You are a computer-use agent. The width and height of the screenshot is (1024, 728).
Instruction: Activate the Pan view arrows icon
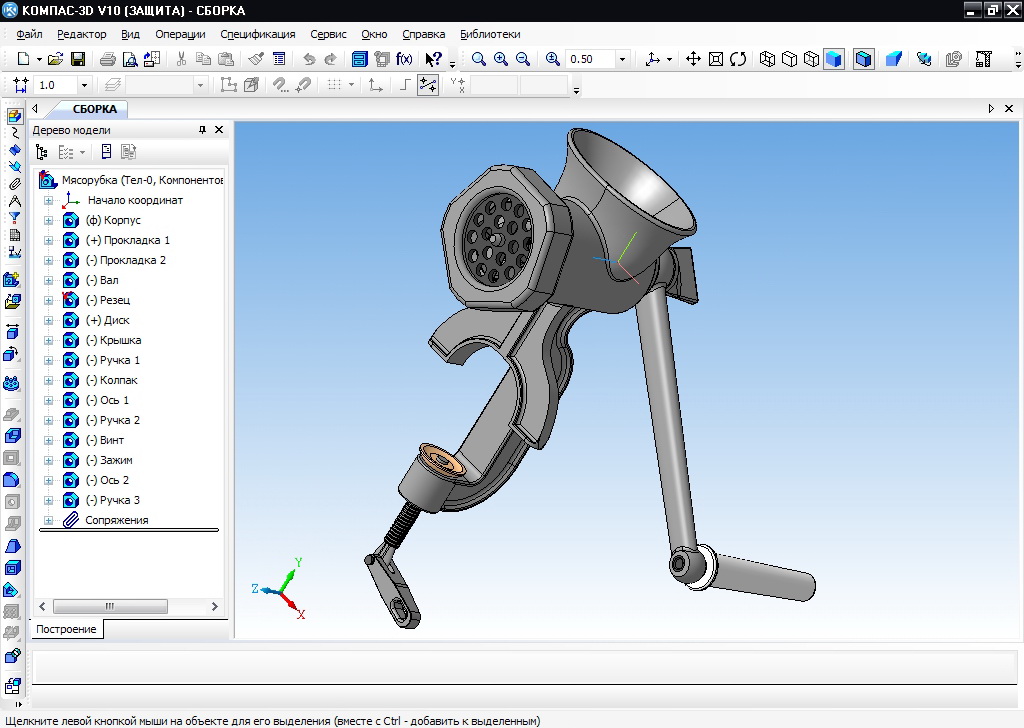pyautogui.click(x=694, y=59)
